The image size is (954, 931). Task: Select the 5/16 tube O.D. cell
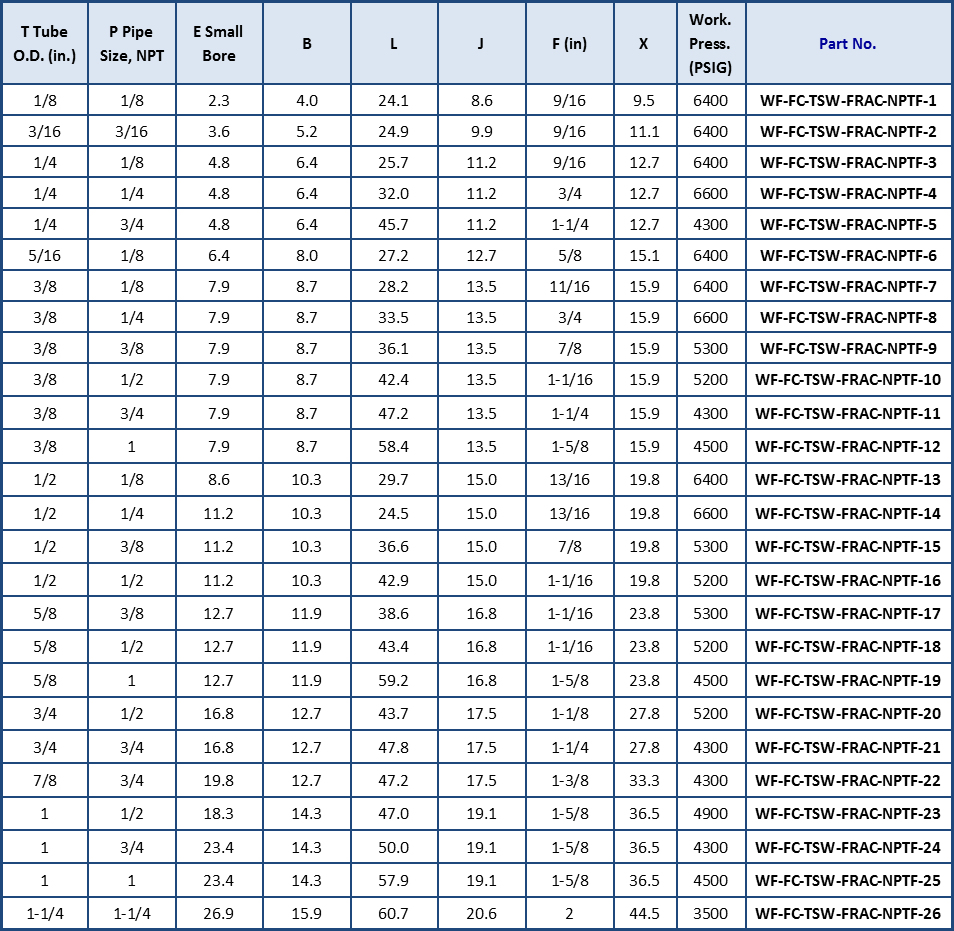tap(44, 256)
